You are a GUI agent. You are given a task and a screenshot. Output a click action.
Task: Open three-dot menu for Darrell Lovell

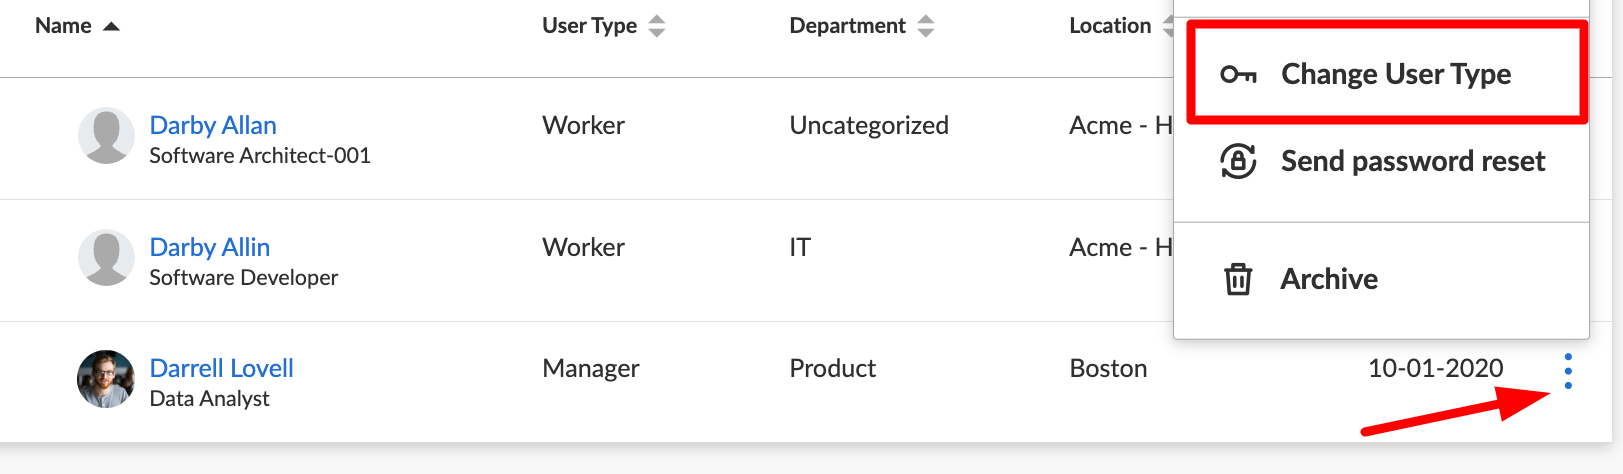[x=1568, y=371]
